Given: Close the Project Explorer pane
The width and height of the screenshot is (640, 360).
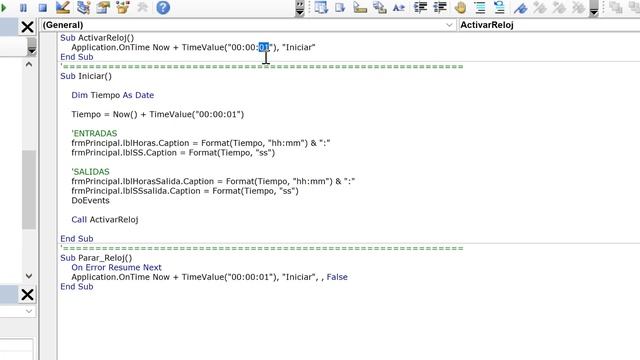Looking at the screenshot, I should click(27, 27).
